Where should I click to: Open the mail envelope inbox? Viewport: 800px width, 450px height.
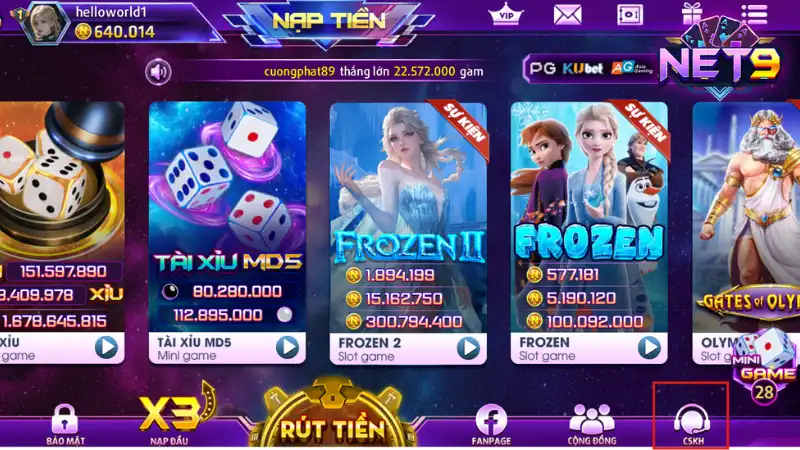tap(567, 14)
